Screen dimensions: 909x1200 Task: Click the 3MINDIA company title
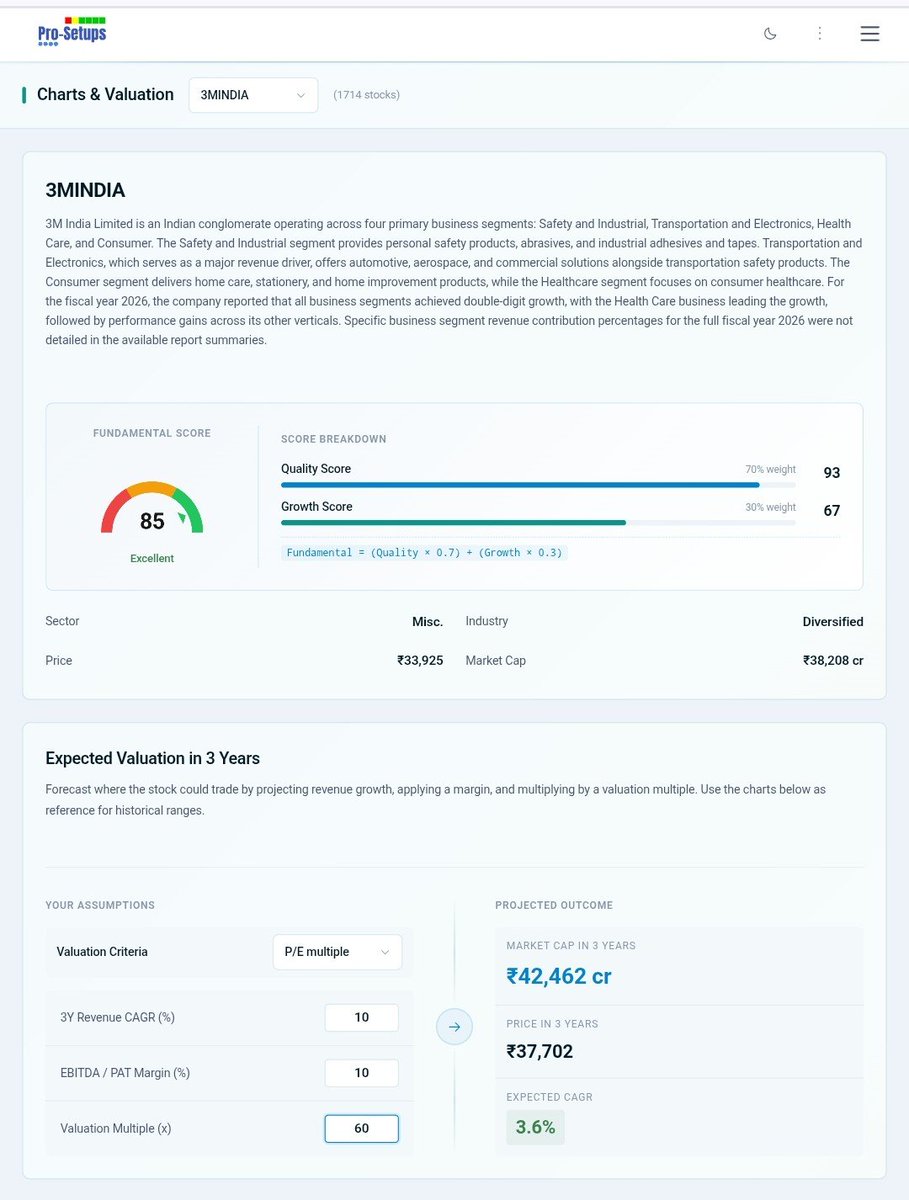coord(85,191)
